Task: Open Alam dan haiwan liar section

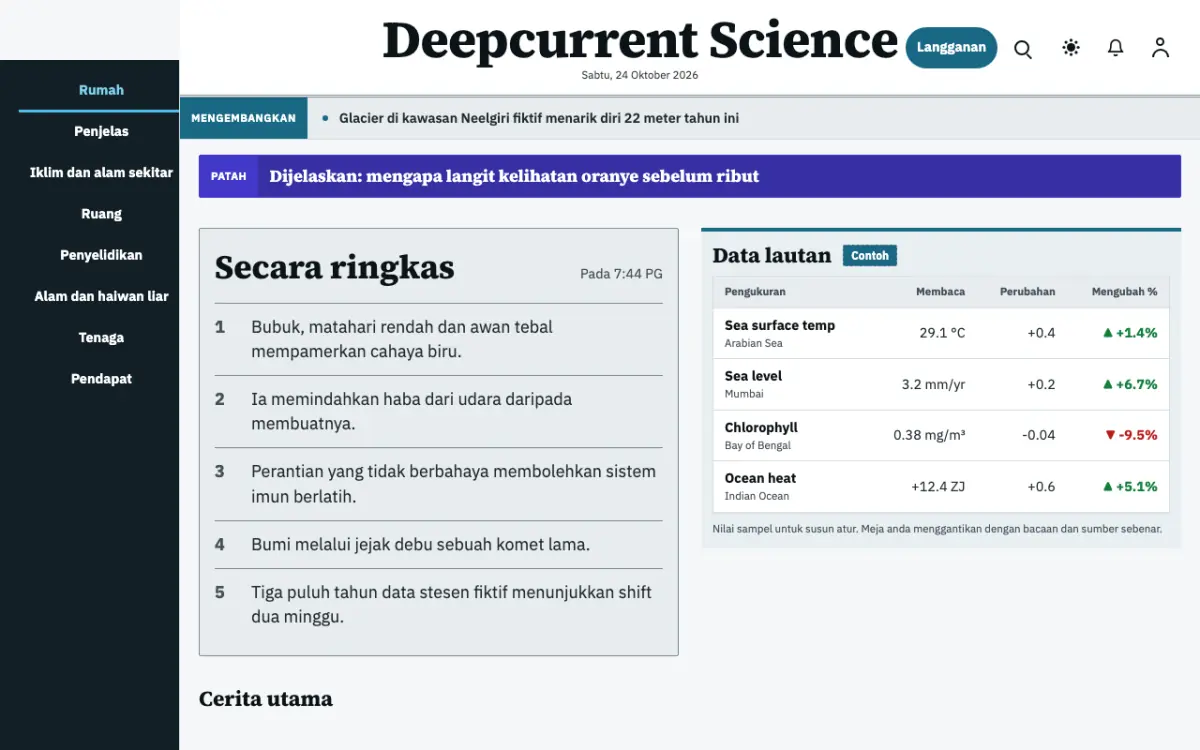Action: point(101,296)
